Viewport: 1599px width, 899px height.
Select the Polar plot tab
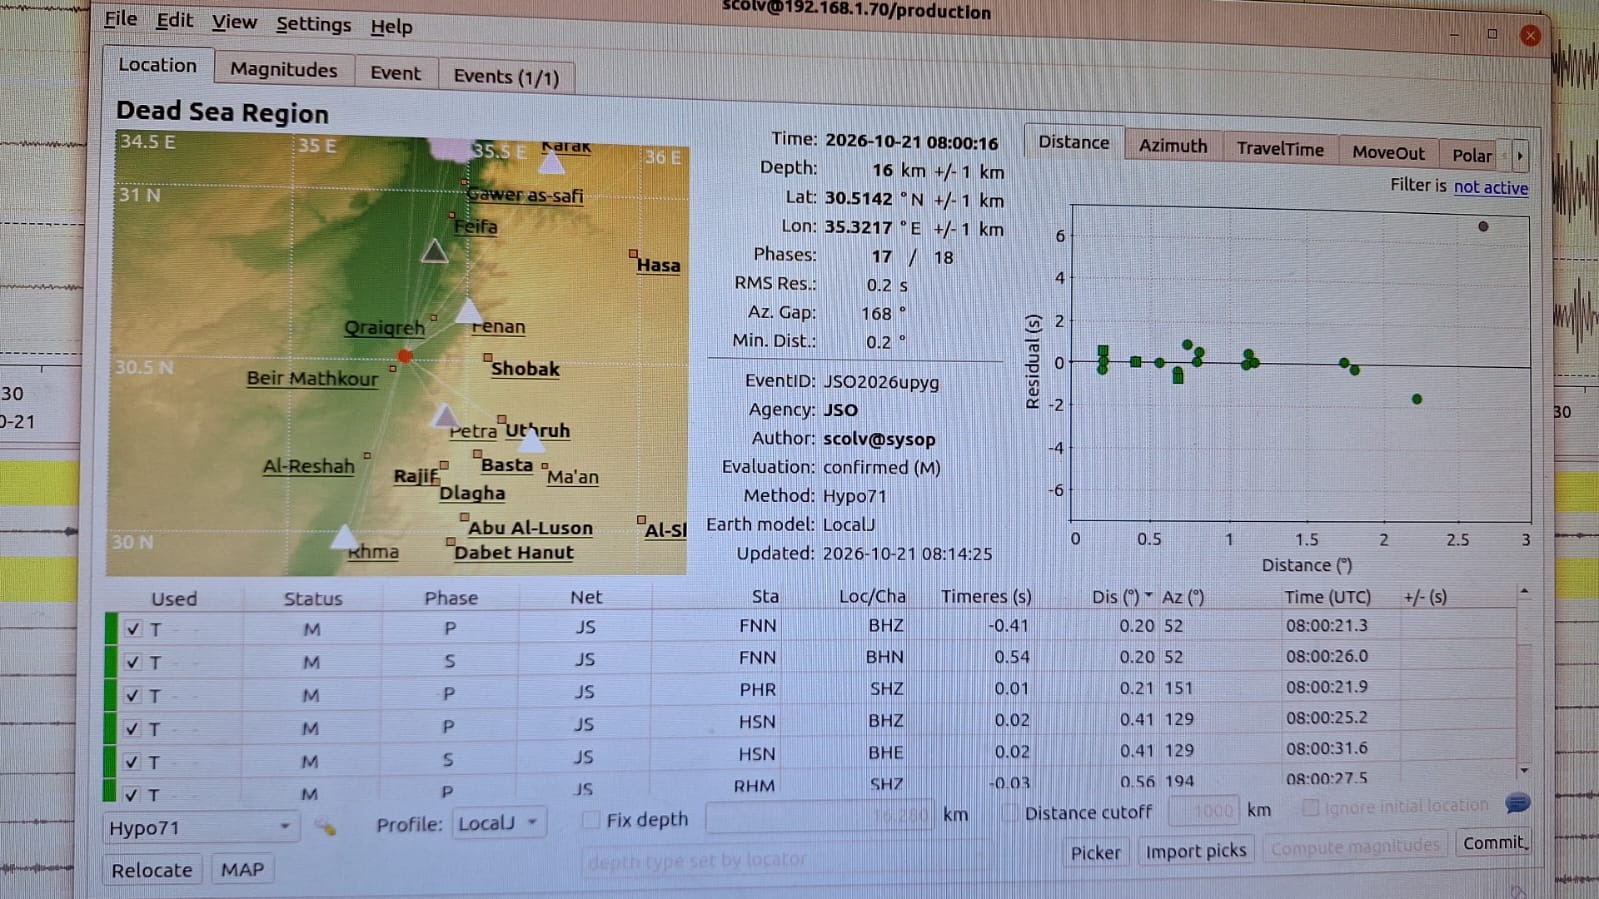[x=1471, y=155]
